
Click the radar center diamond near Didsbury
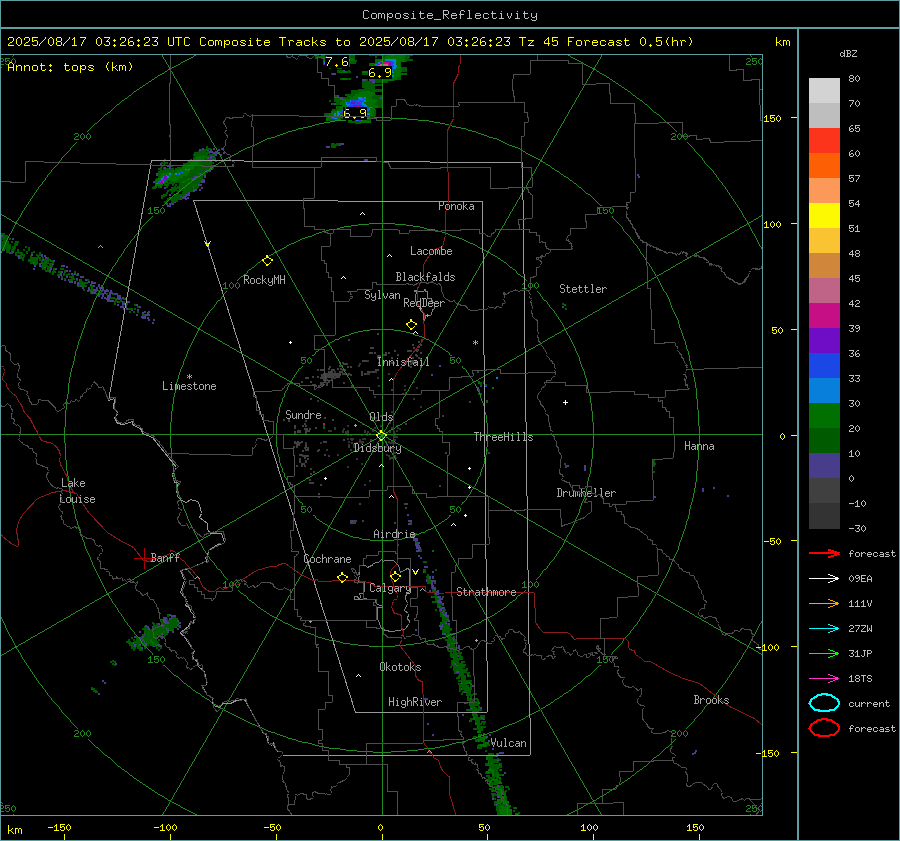381,436
